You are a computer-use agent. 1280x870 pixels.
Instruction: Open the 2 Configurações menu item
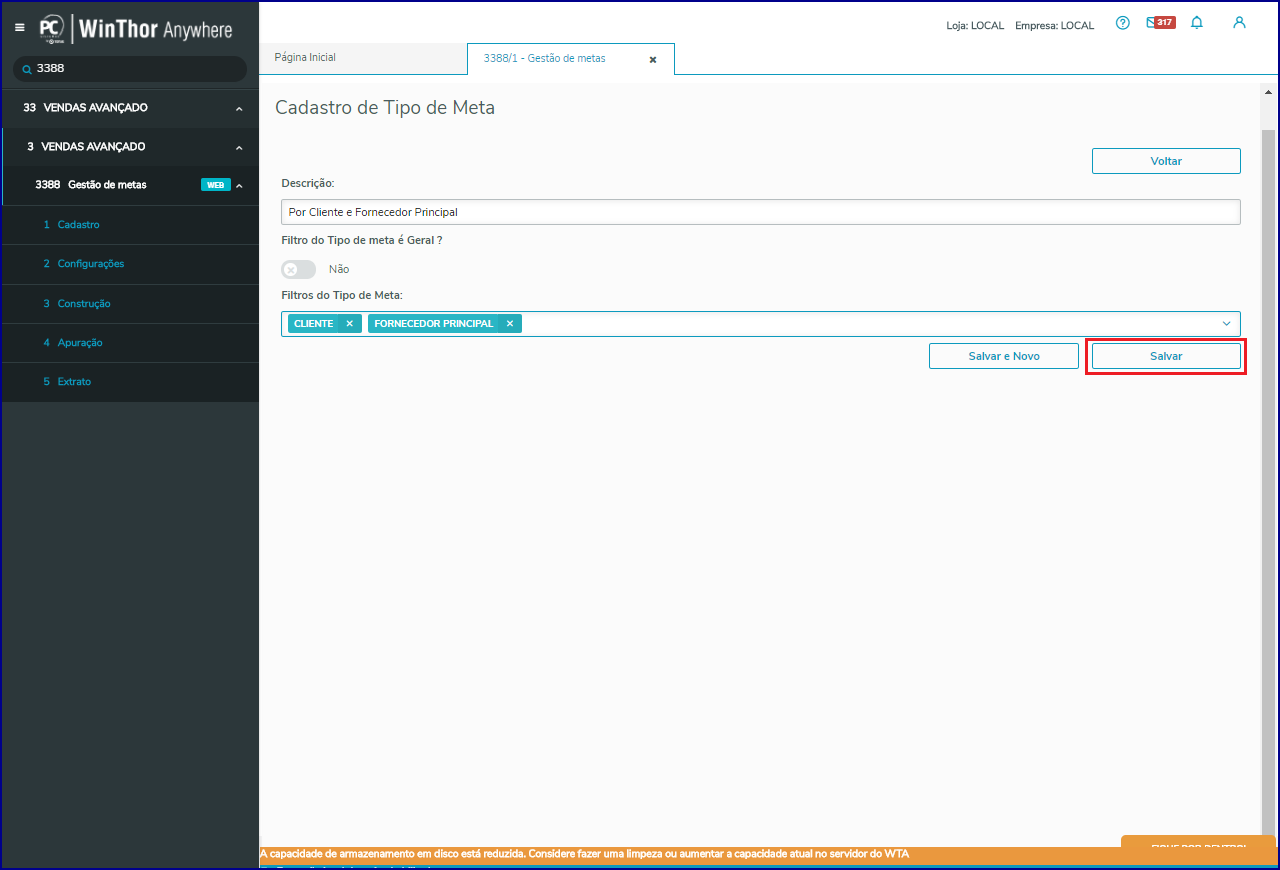coord(130,264)
